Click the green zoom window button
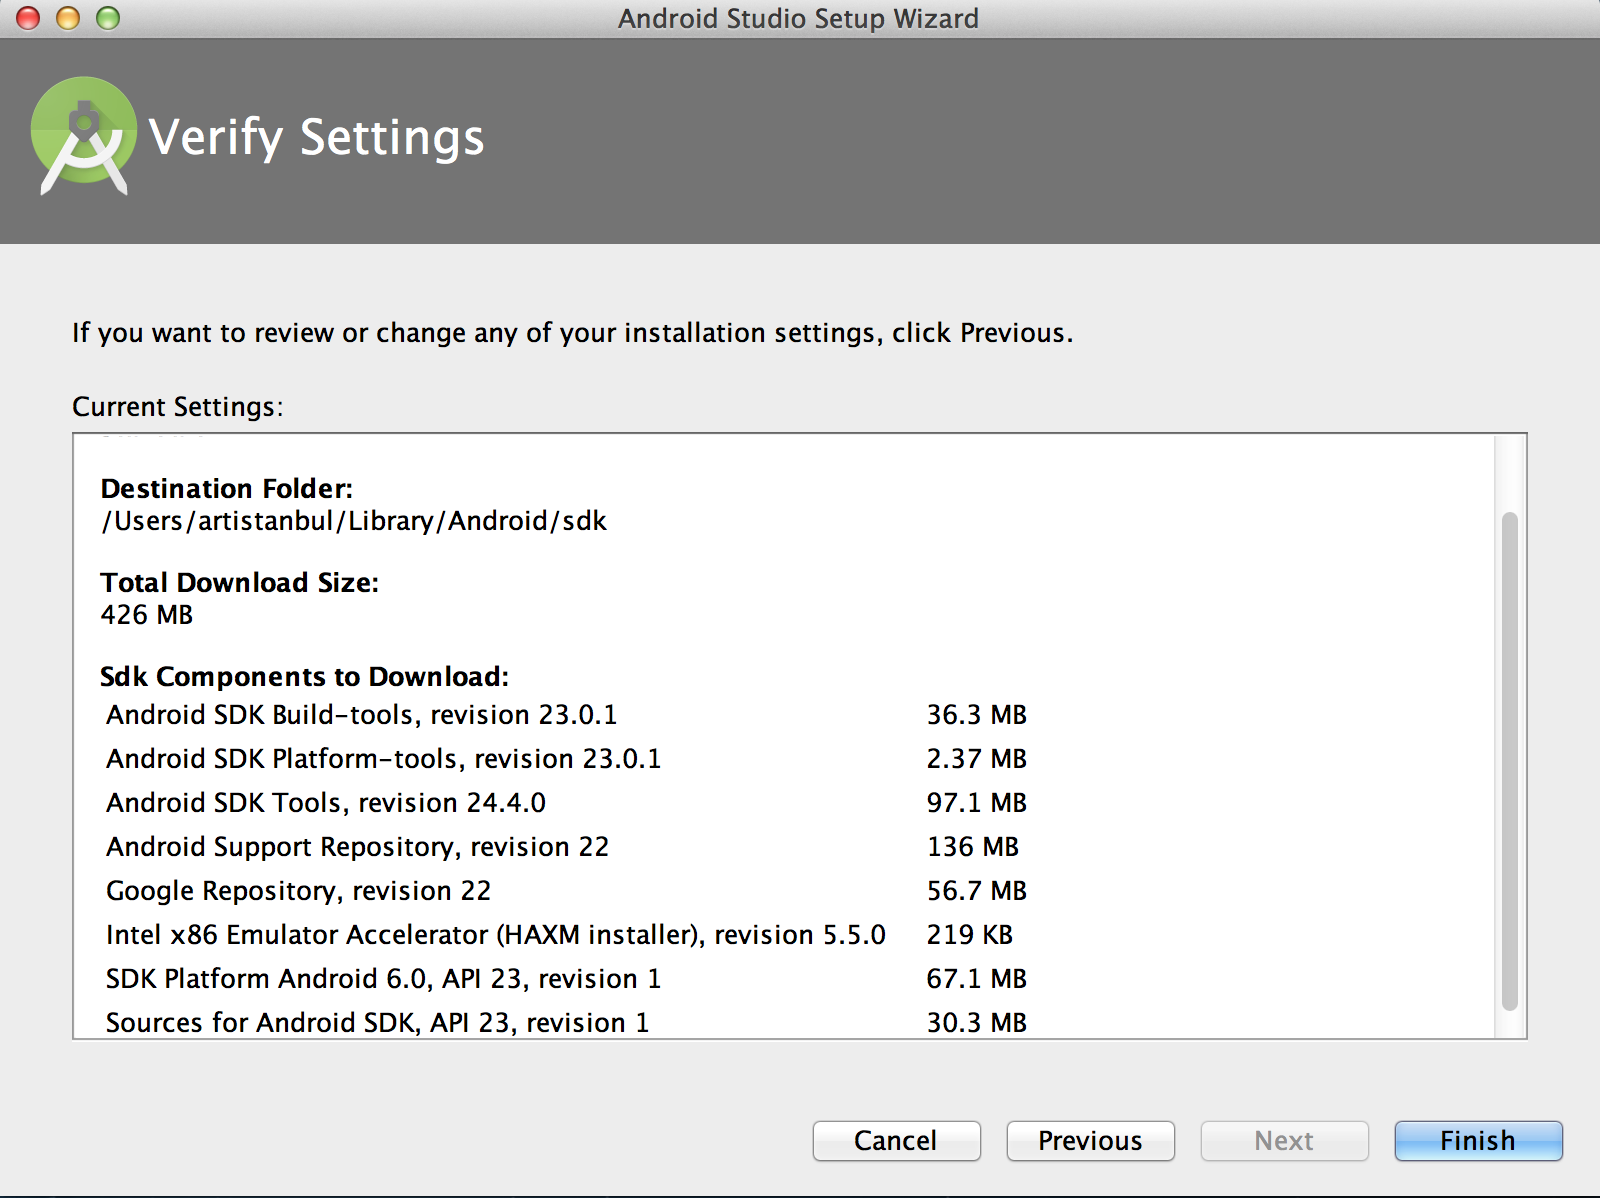 108,18
